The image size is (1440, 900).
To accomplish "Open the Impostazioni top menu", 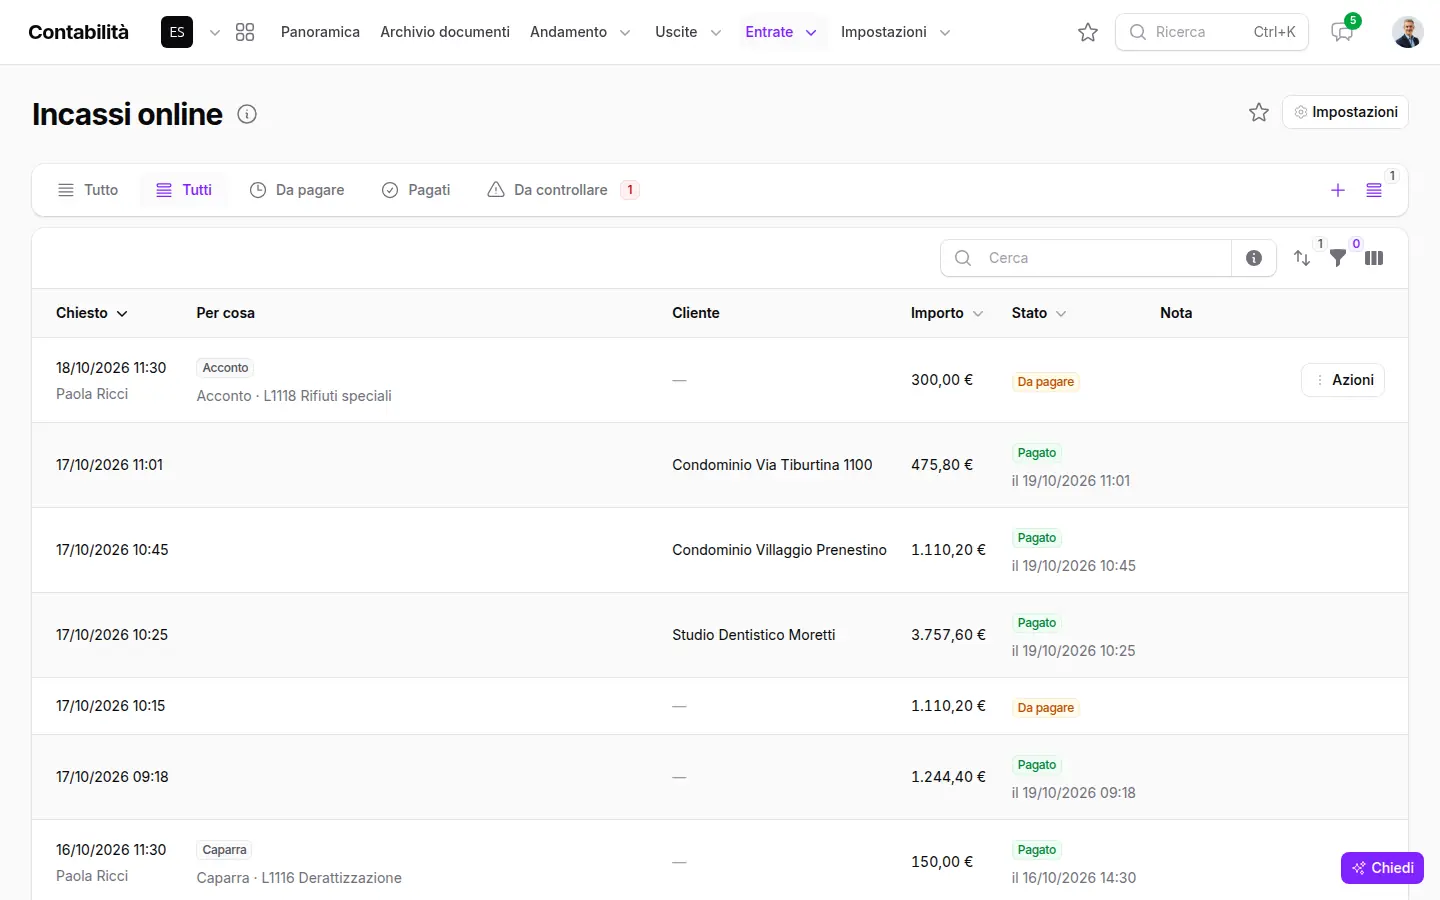I will coord(895,32).
